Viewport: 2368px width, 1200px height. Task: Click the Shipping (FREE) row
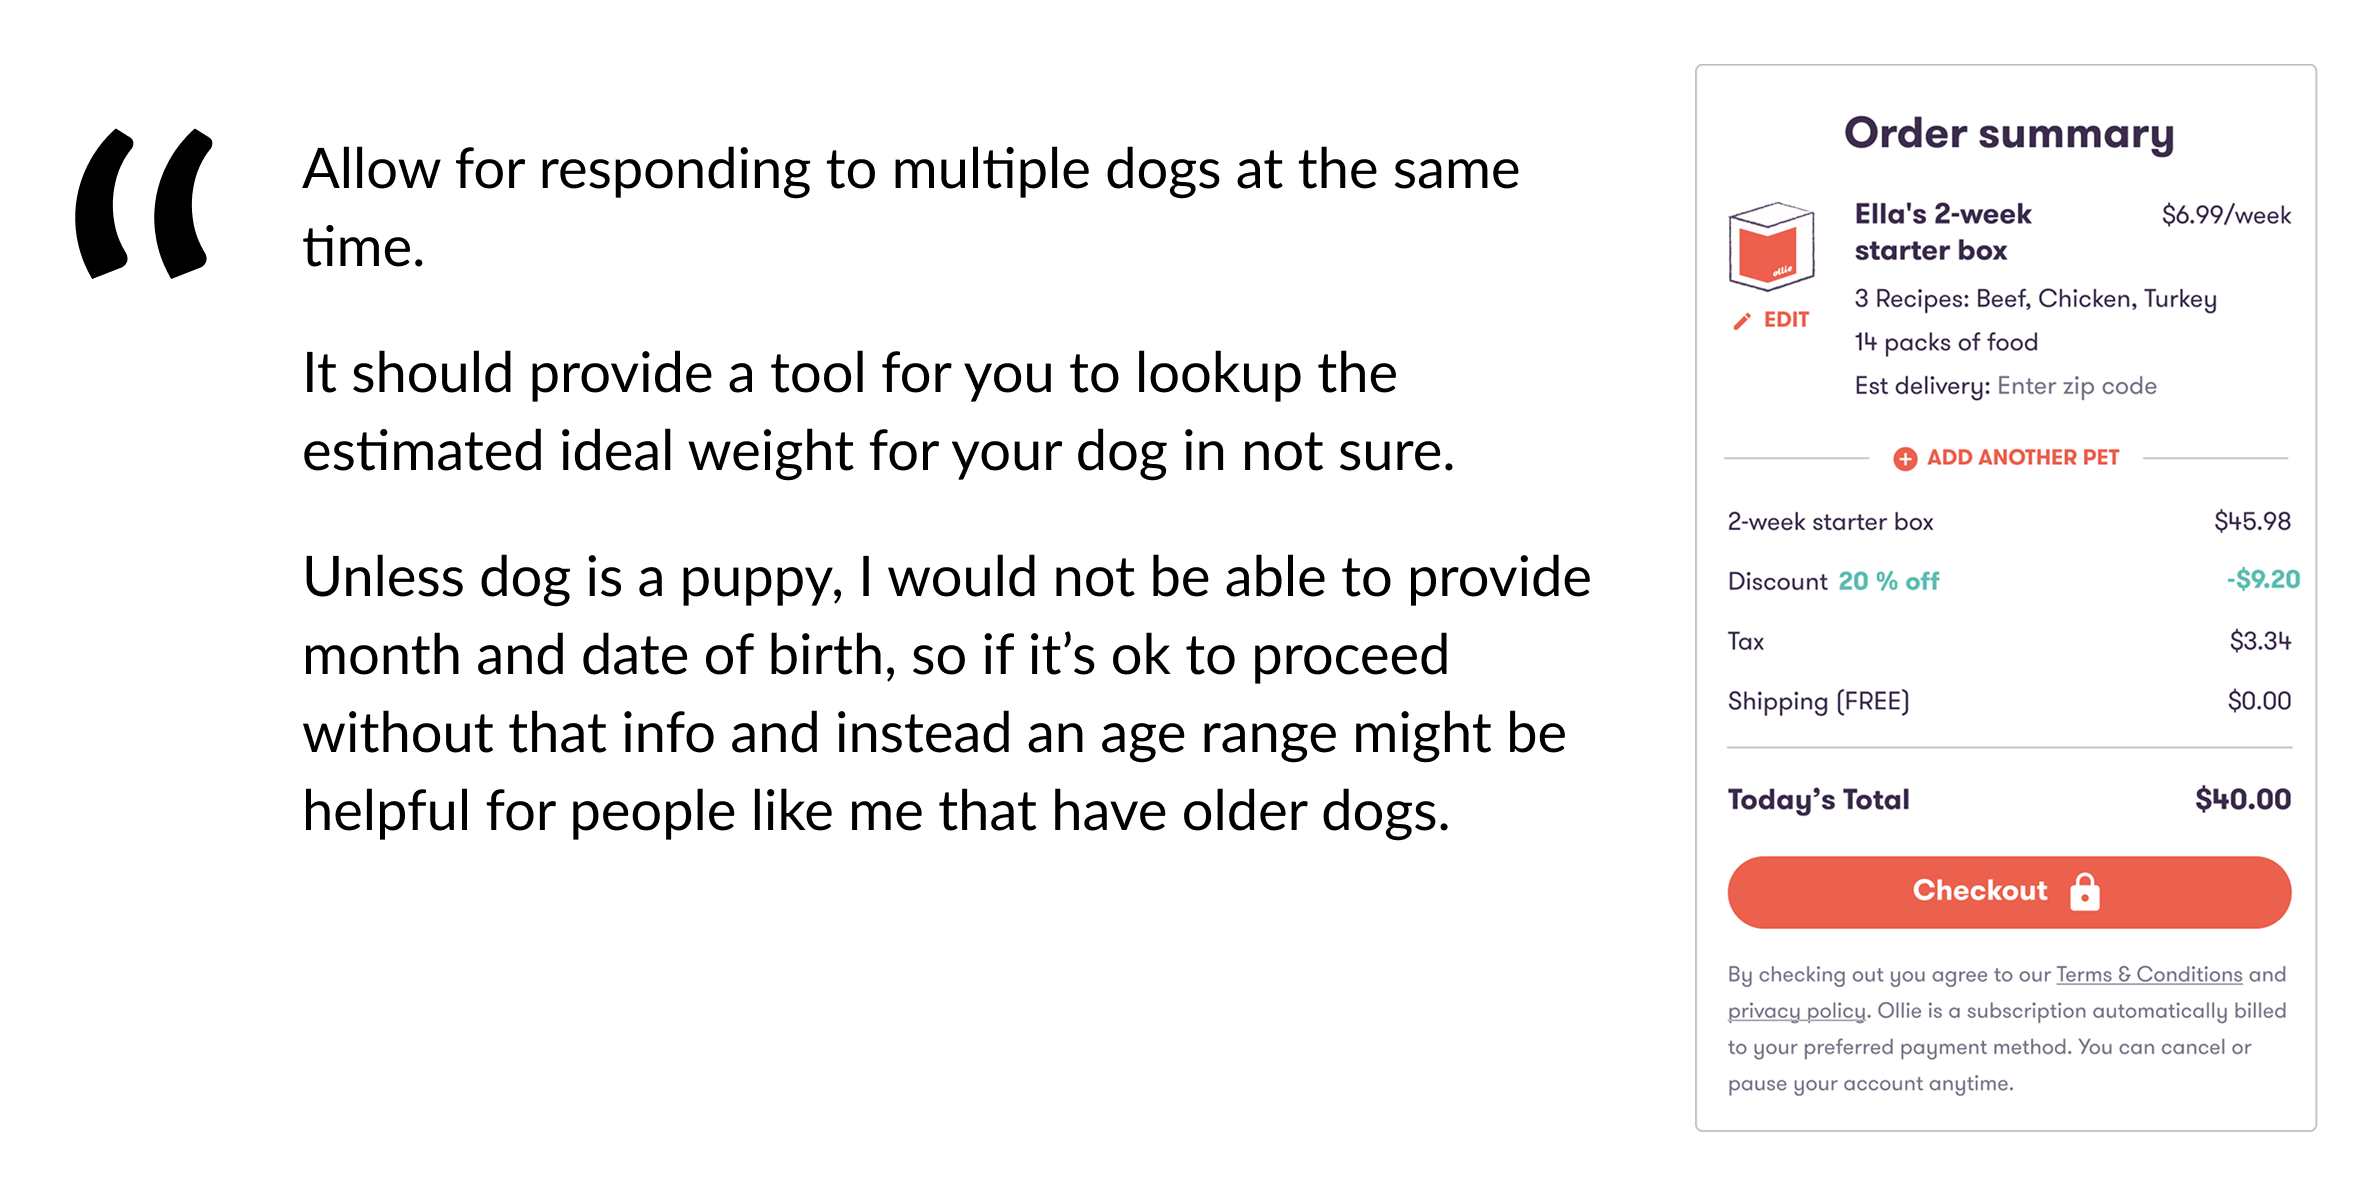point(2009,701)
